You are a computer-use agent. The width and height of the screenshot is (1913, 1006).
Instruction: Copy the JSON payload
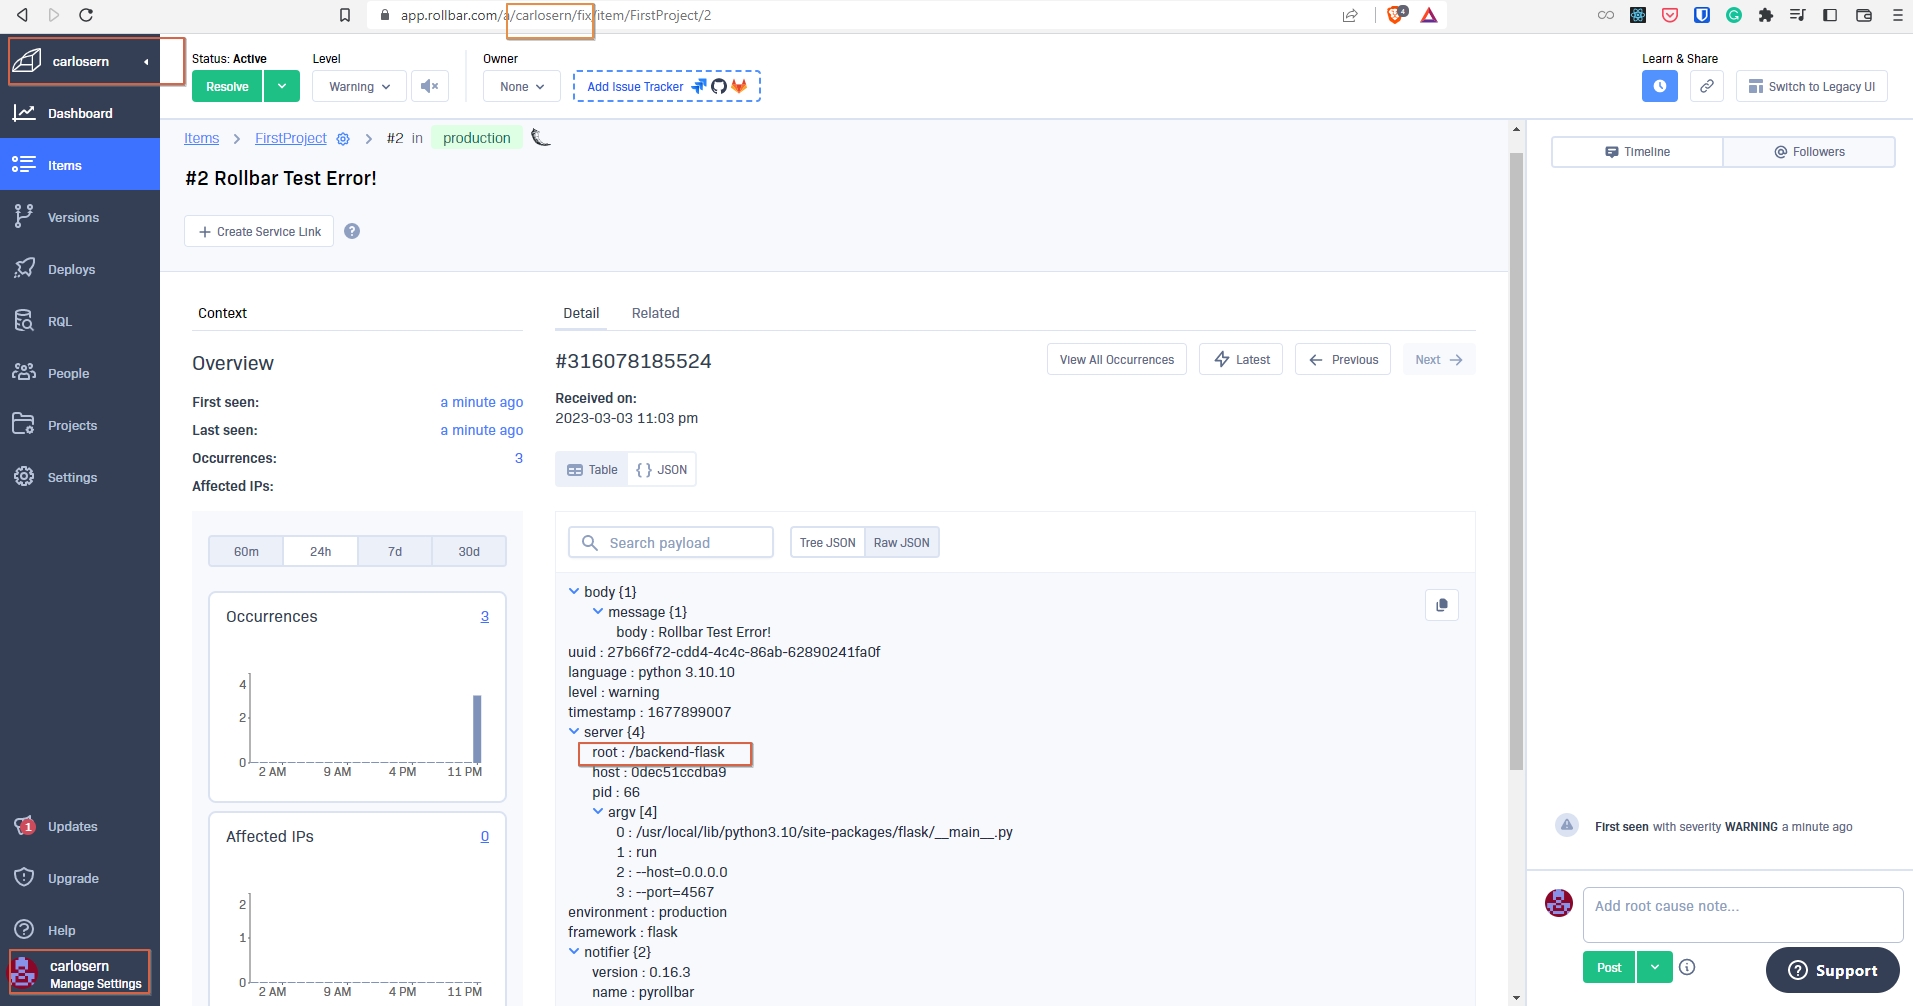click(x=1441, y=604)
